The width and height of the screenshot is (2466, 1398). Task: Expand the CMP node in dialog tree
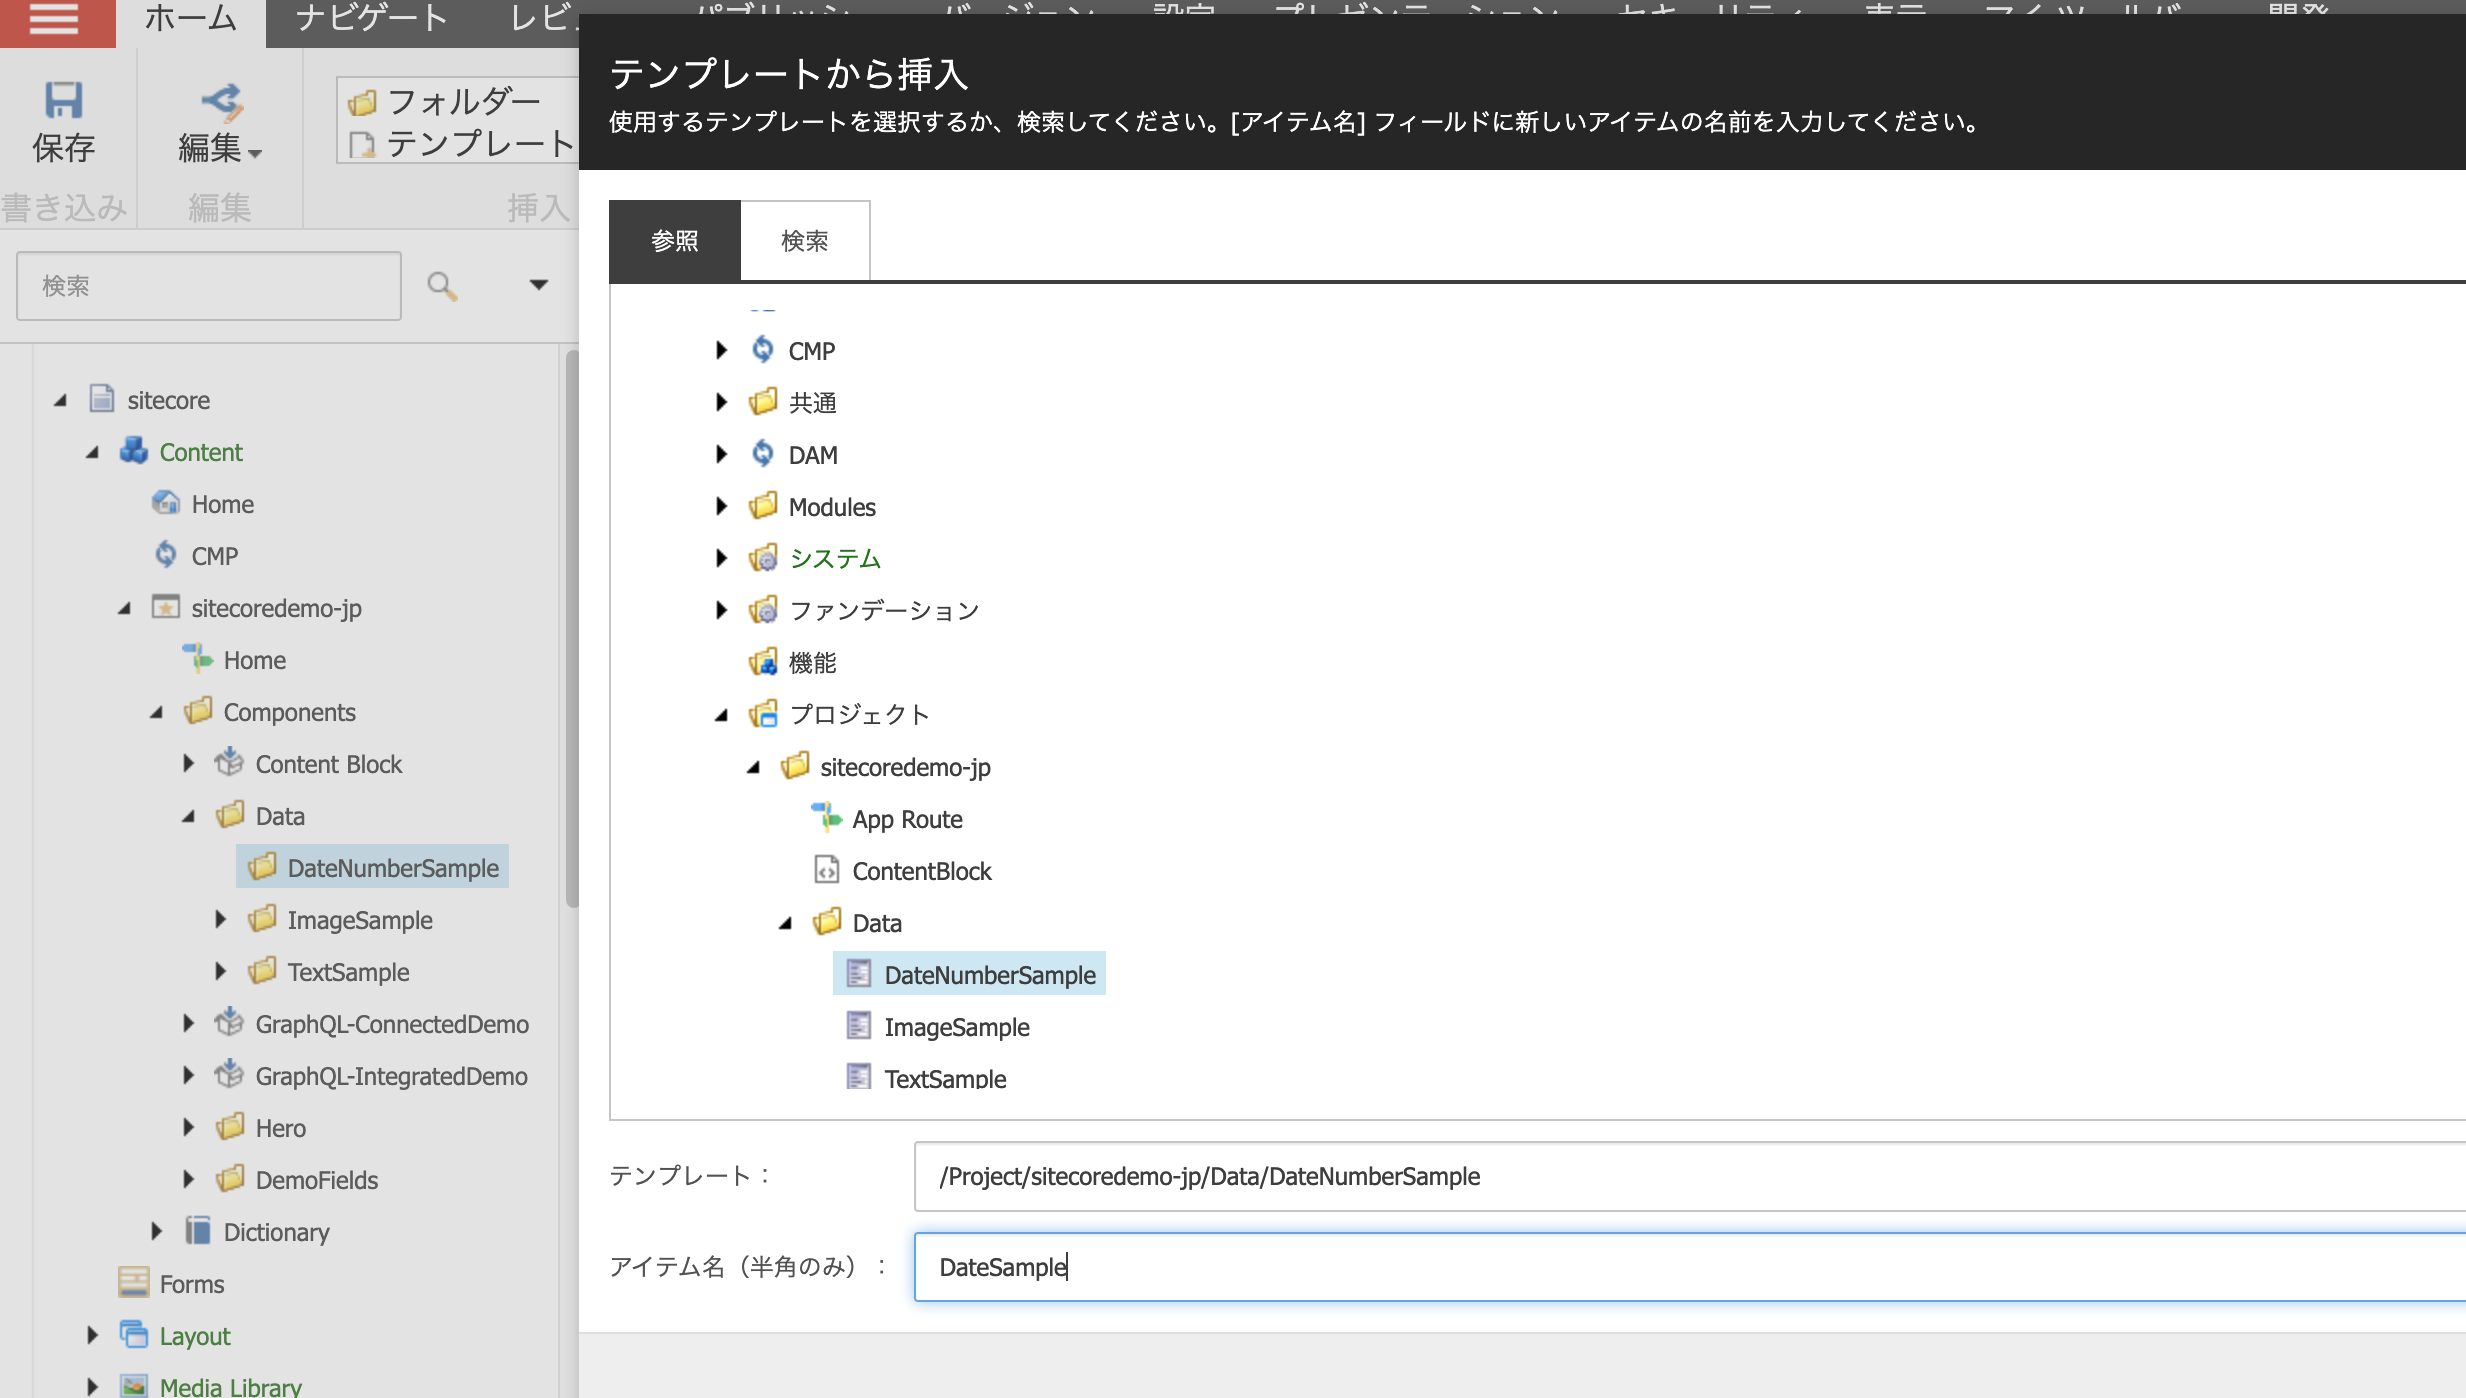point(721,350)
